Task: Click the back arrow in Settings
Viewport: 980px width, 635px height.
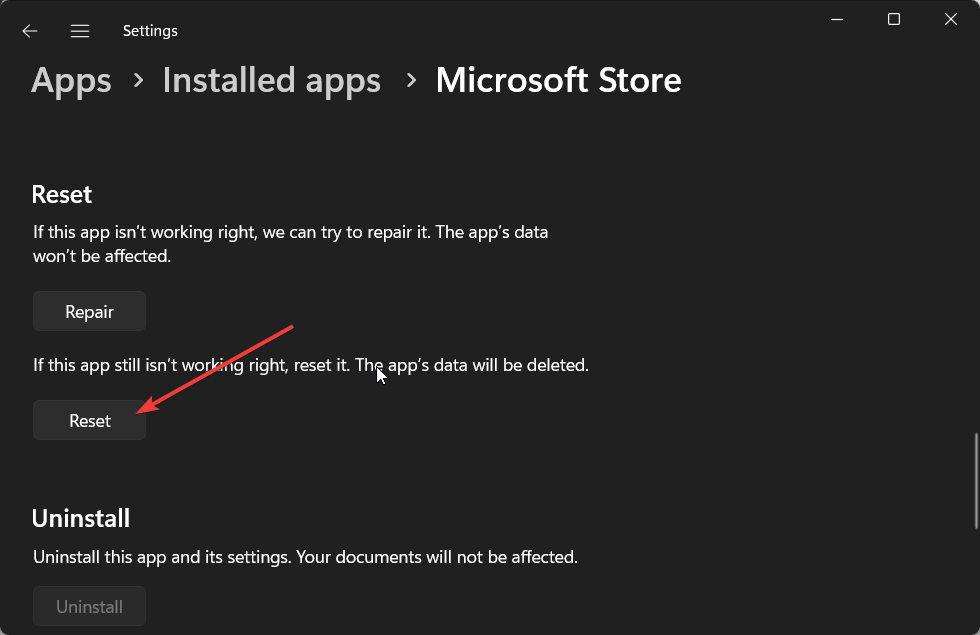Action: coord(30,31)
